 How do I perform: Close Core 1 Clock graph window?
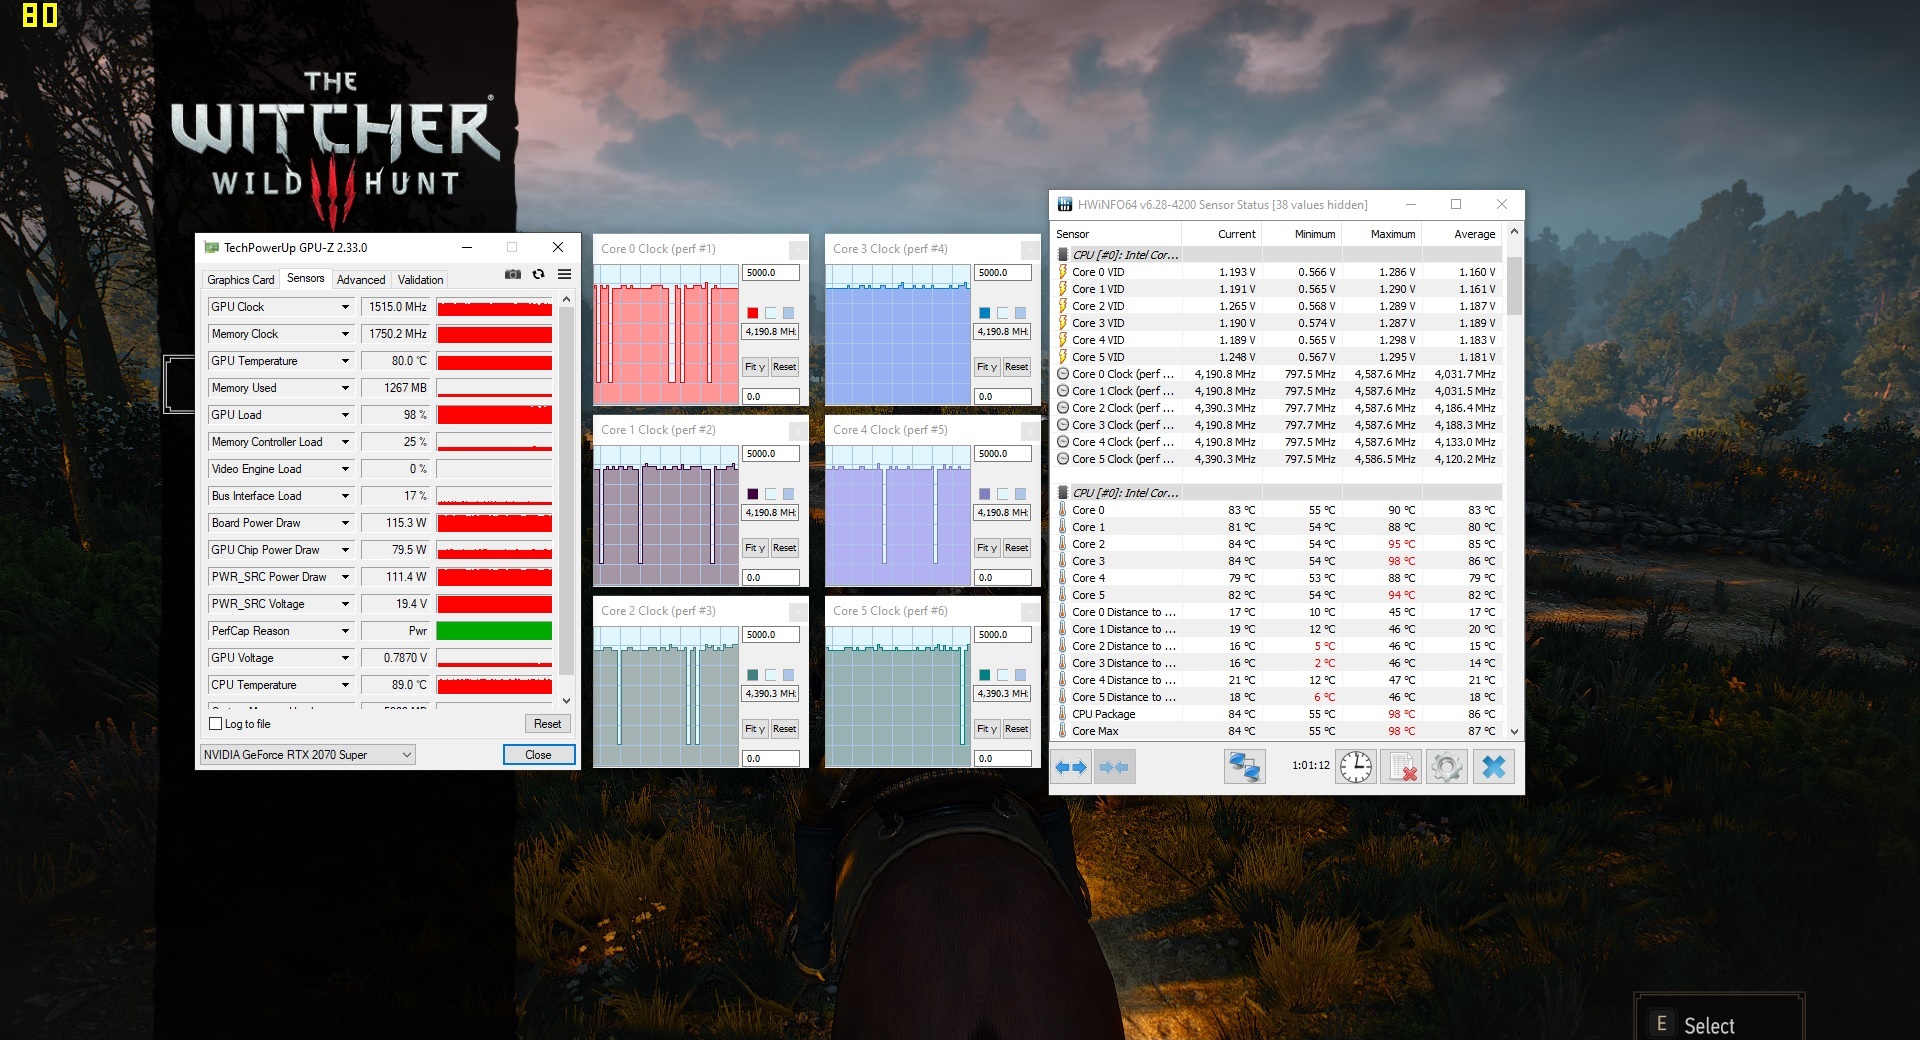(x=798, y=430)
